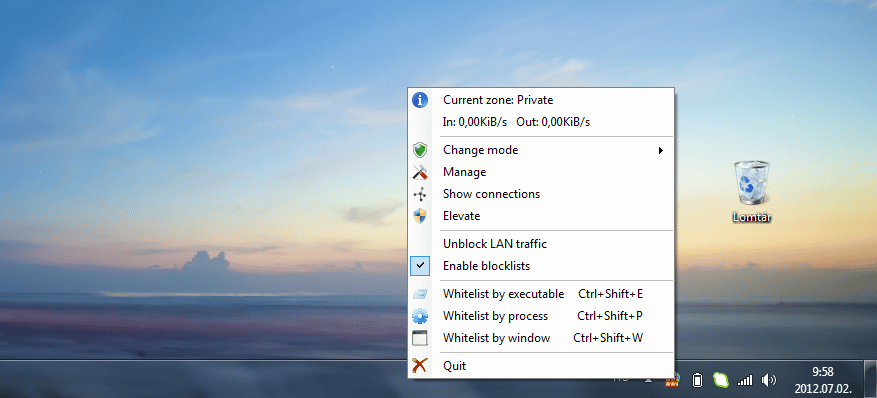Image resolution: width=877 pixels, height=398 pixels.
Task: Click the Ctrl+Shift+E shortcut label
Action: pos(611,294)
